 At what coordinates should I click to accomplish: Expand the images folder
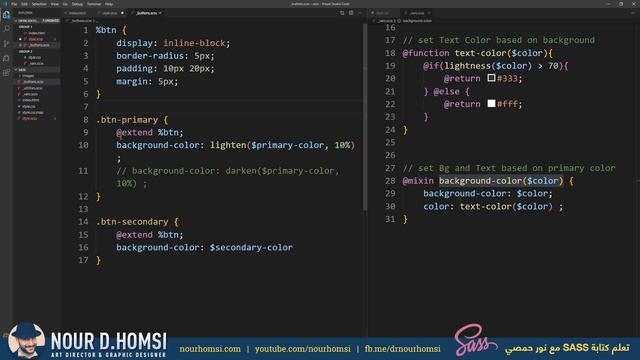coord(28,76)
